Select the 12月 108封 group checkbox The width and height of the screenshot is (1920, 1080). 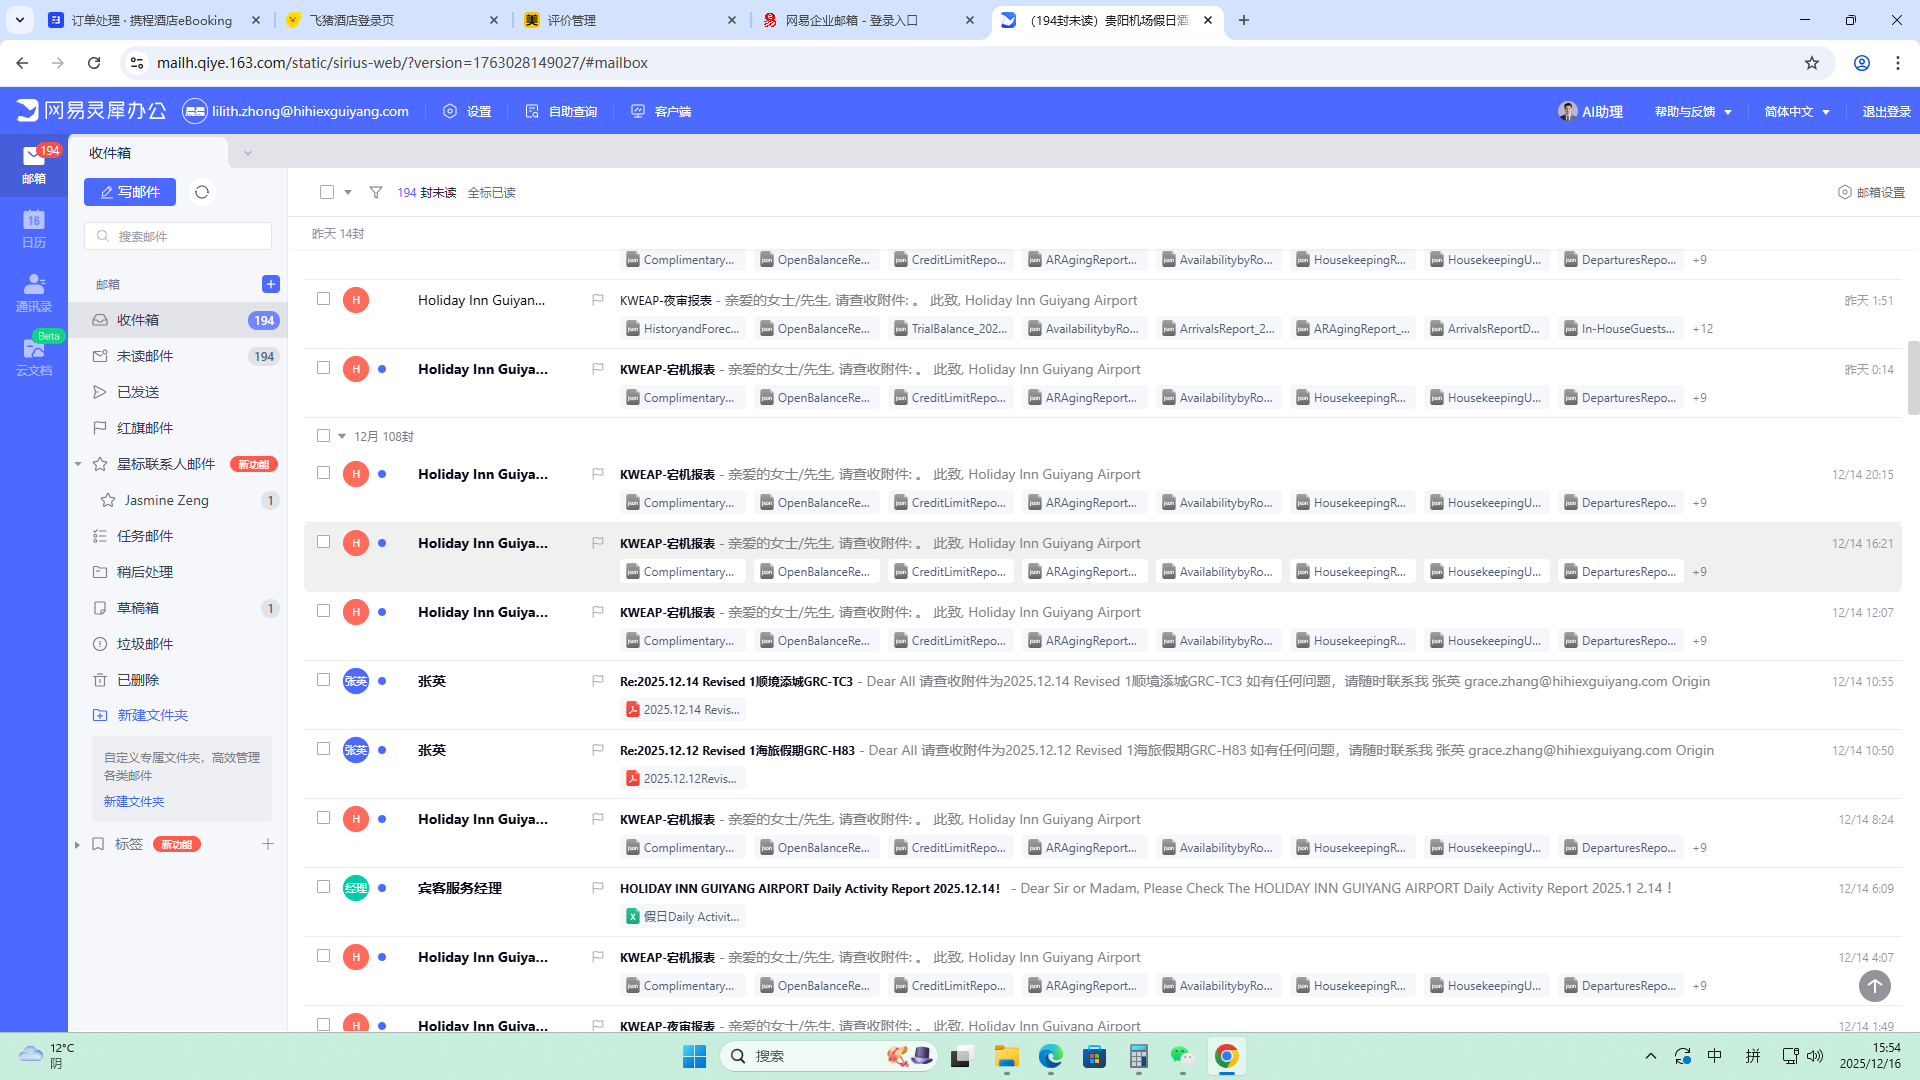point(323,436)
